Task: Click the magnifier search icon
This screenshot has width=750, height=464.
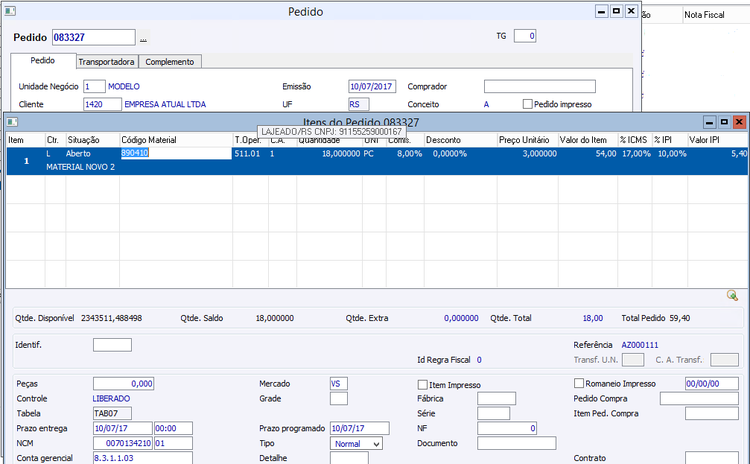Action: (x=732, y=295)
